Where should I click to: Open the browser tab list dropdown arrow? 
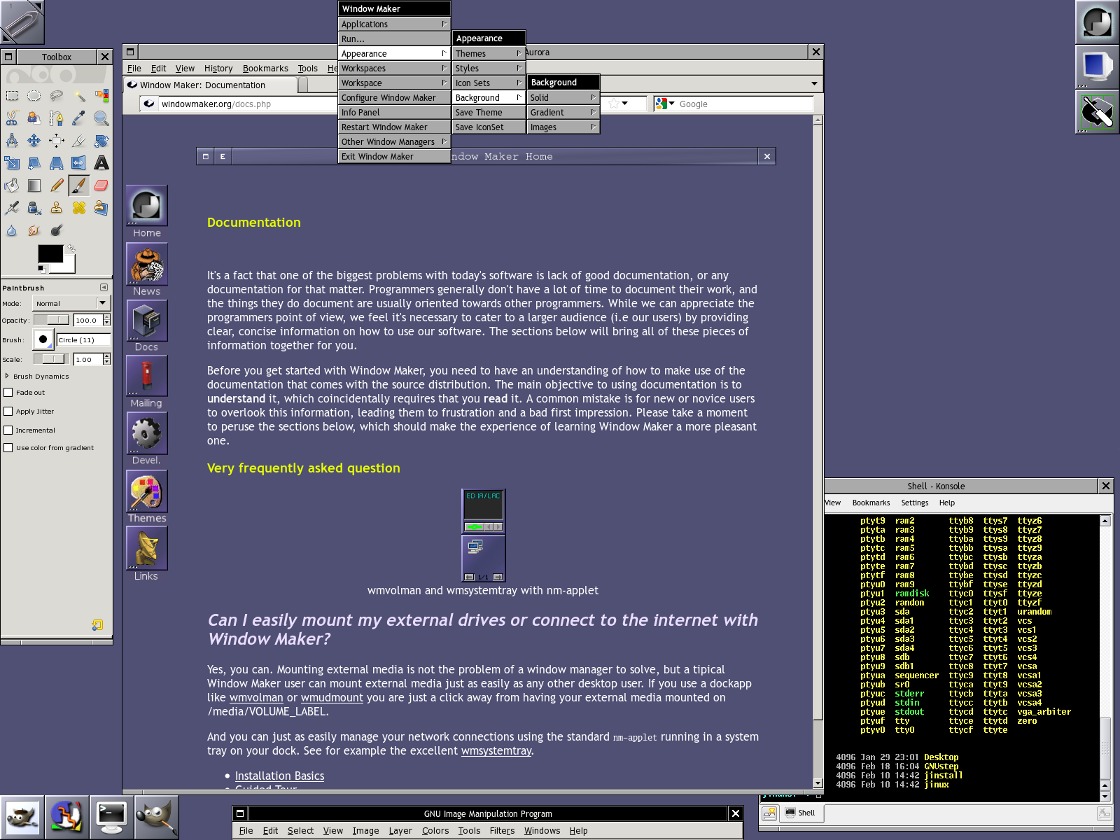[x=814, y=84]
